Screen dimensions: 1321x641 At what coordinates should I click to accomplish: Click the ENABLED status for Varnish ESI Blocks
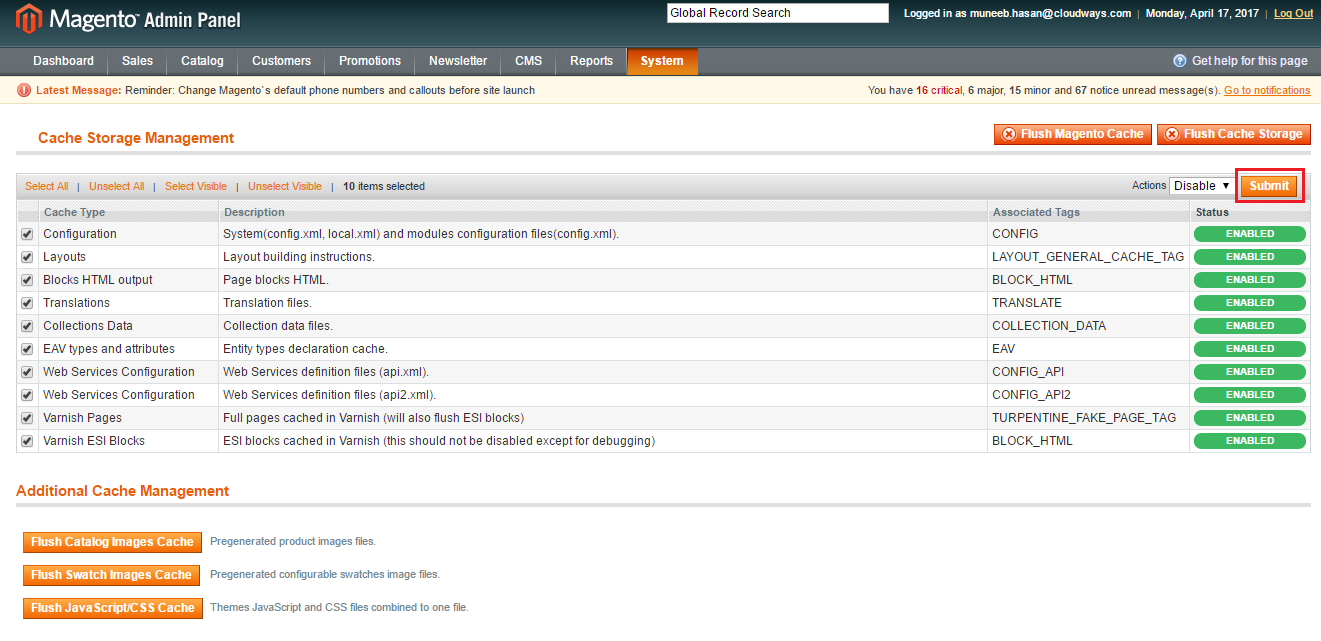(1250, 441)
